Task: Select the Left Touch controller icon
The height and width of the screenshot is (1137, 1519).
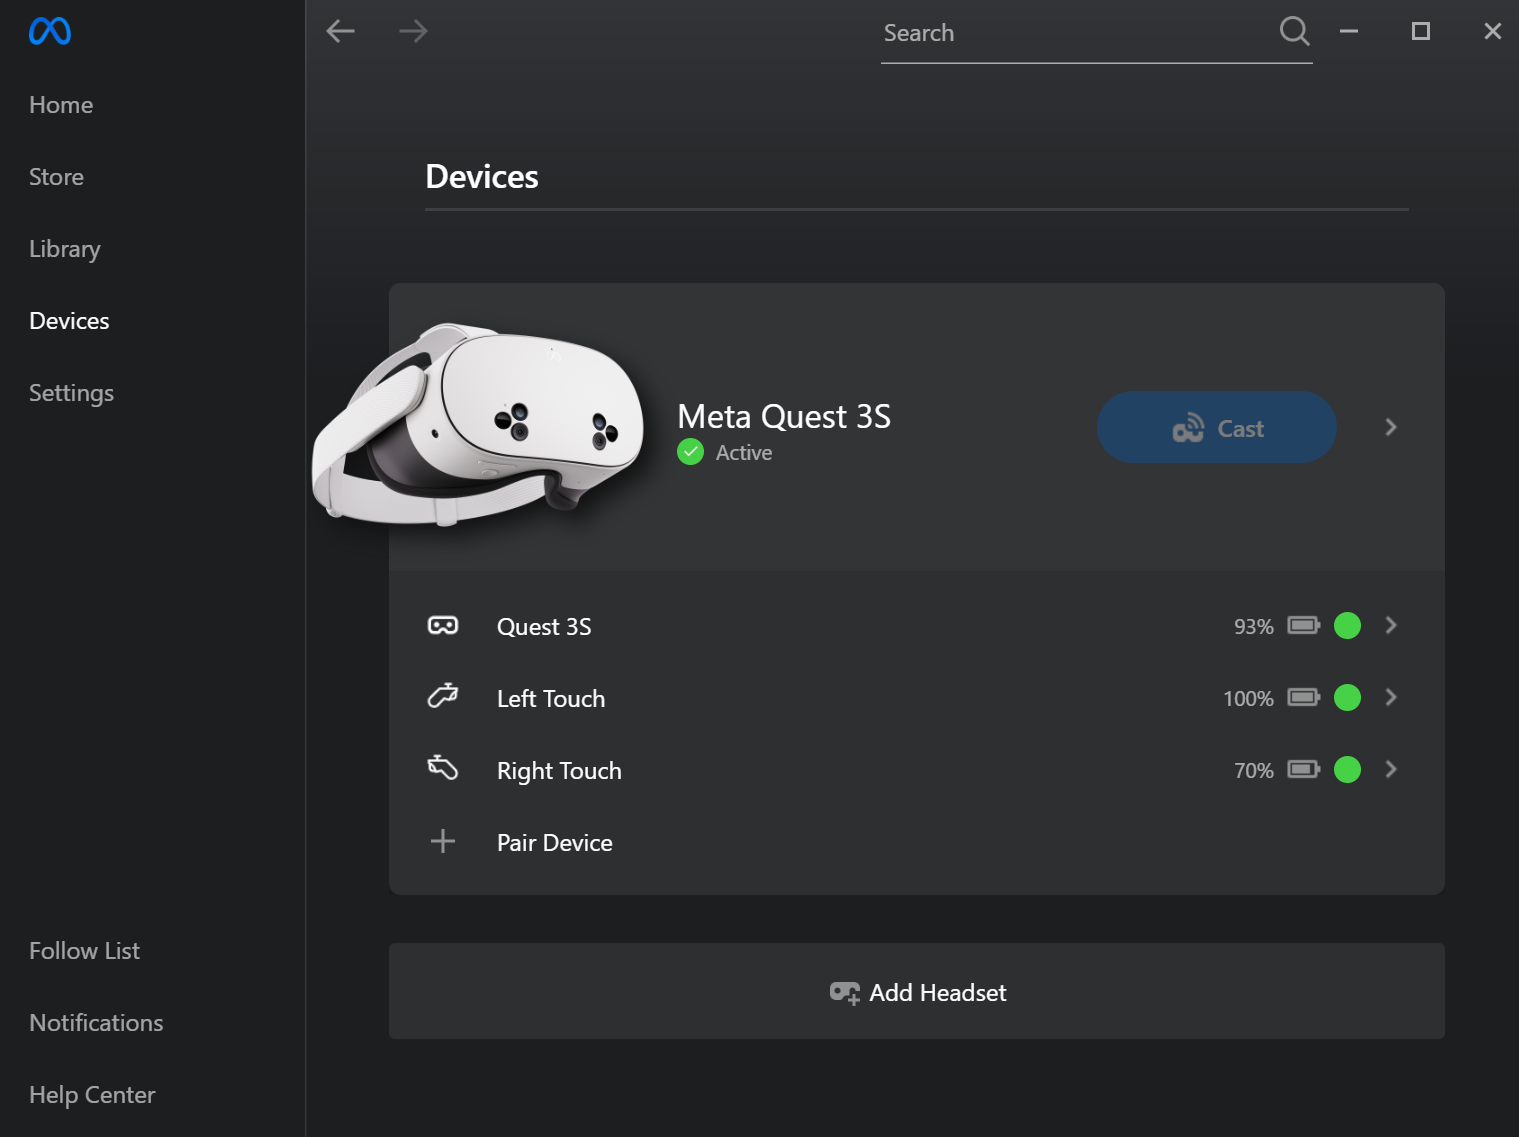Action: tap(442, 697)
